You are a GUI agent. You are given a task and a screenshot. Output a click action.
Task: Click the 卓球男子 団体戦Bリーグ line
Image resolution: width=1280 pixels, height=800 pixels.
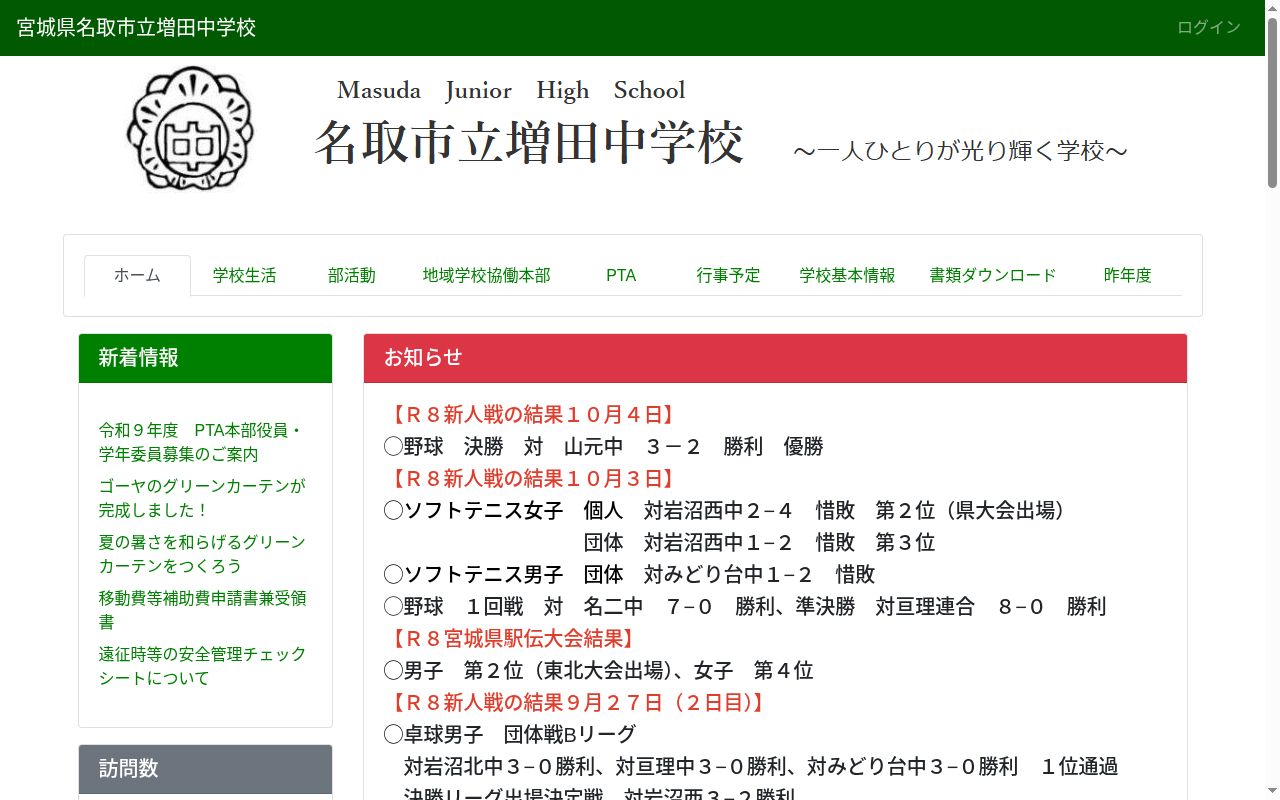point(510,734)
